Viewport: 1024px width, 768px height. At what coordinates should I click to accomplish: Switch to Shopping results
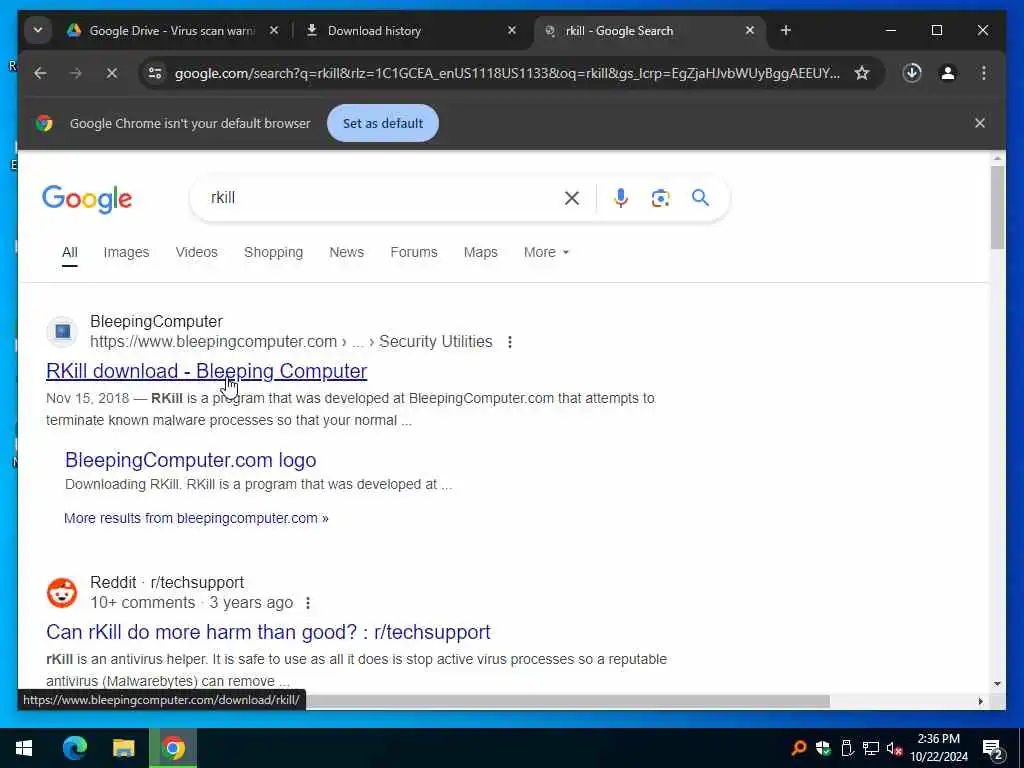(x=274, y=252)
